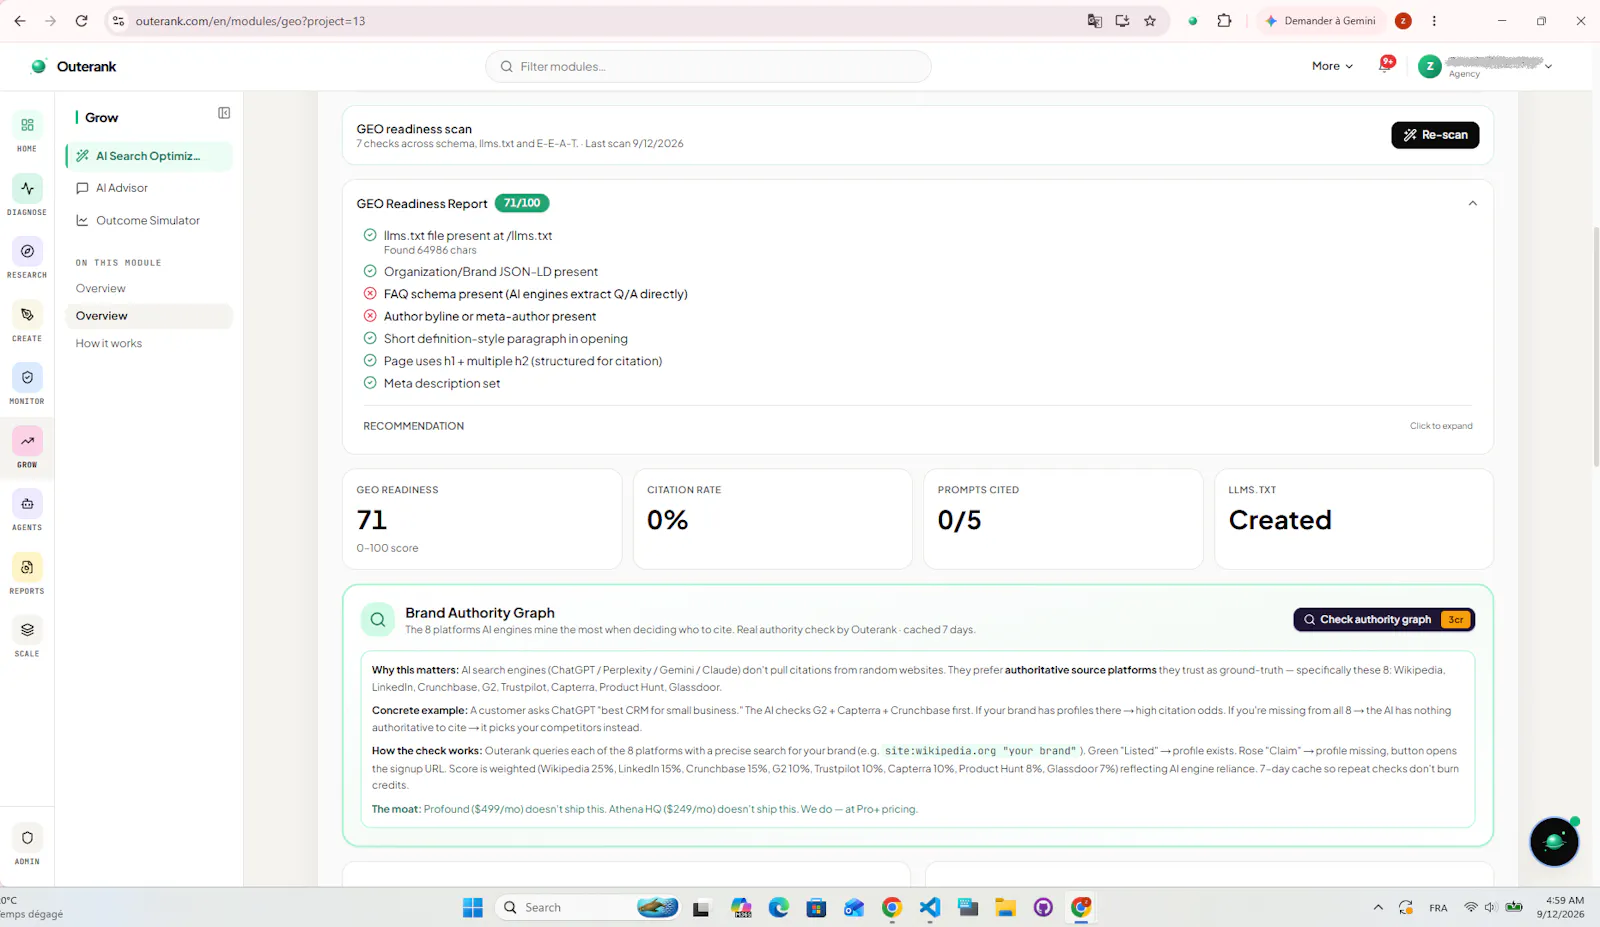1600x927 pixels.
Task: Click the Prompts Cited 0/5 card
Action: click(1063, 519)
